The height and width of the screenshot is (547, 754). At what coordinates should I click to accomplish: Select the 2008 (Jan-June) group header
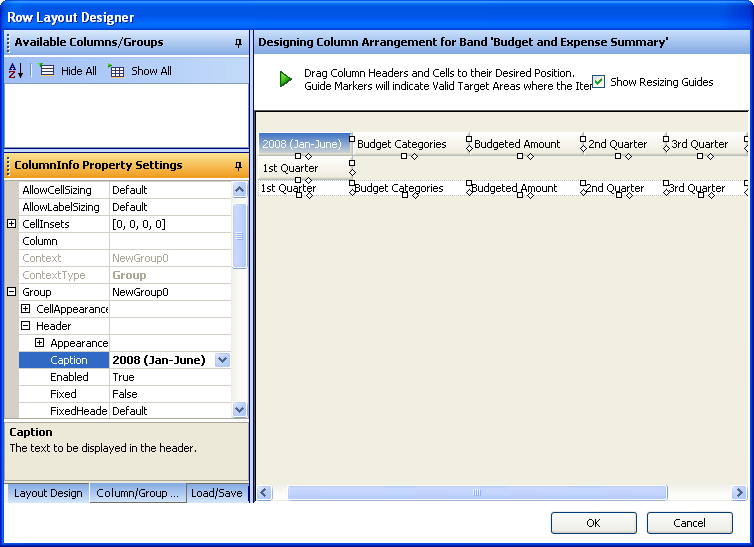(302, 144)
